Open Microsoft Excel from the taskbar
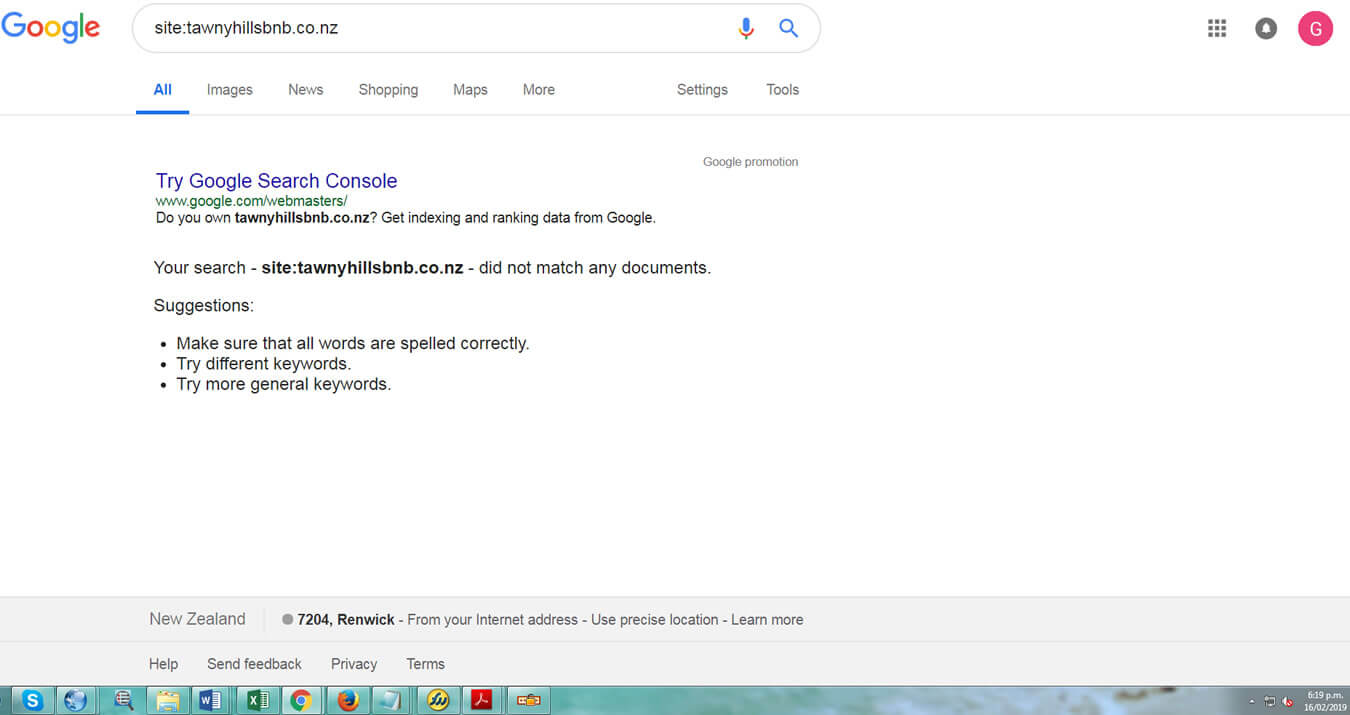Viewport: 1350px width, 715px height. click(x=257, y=700)
